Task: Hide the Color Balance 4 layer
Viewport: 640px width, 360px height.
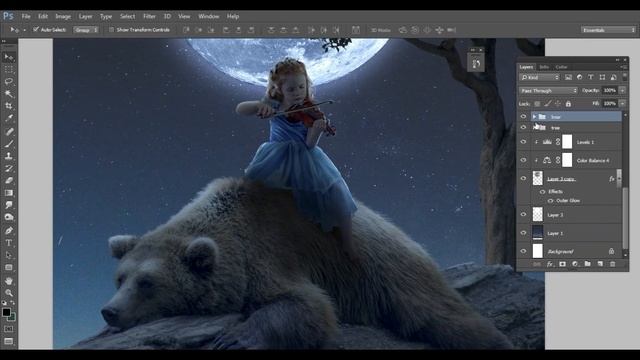Action: click(x=523, y=160)
